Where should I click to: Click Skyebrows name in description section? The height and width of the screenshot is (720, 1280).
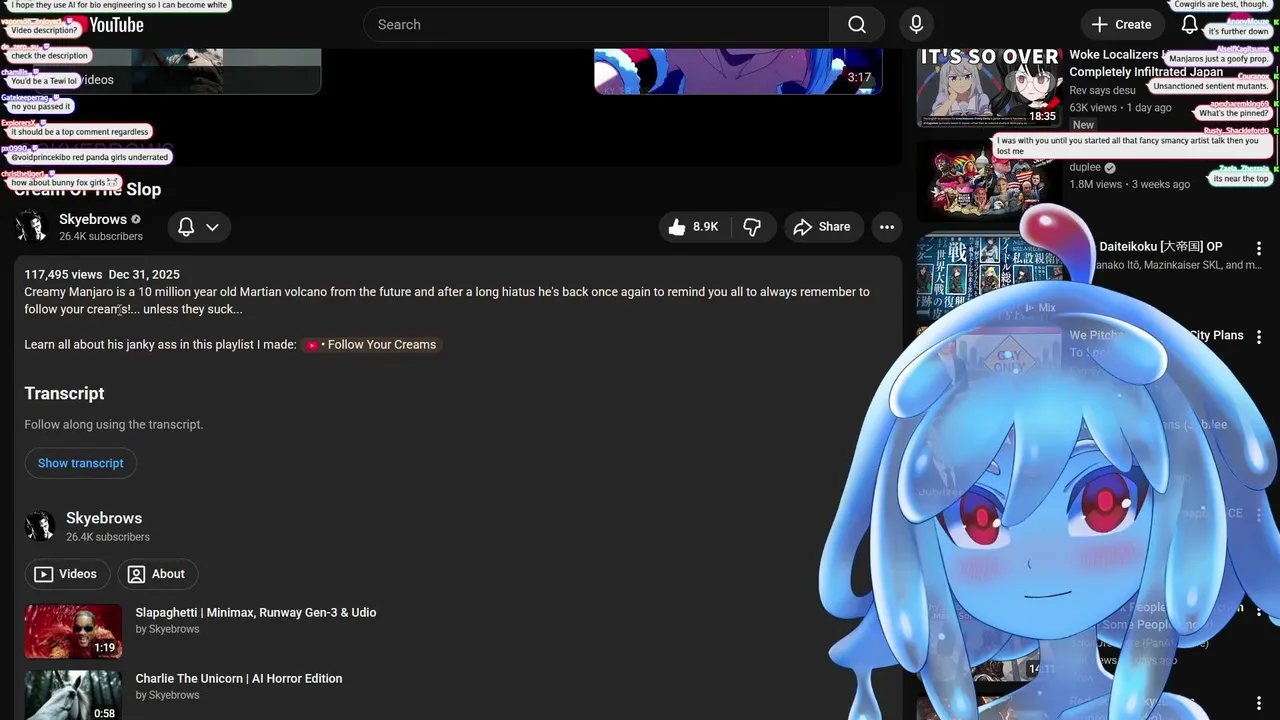coord(104,518)
